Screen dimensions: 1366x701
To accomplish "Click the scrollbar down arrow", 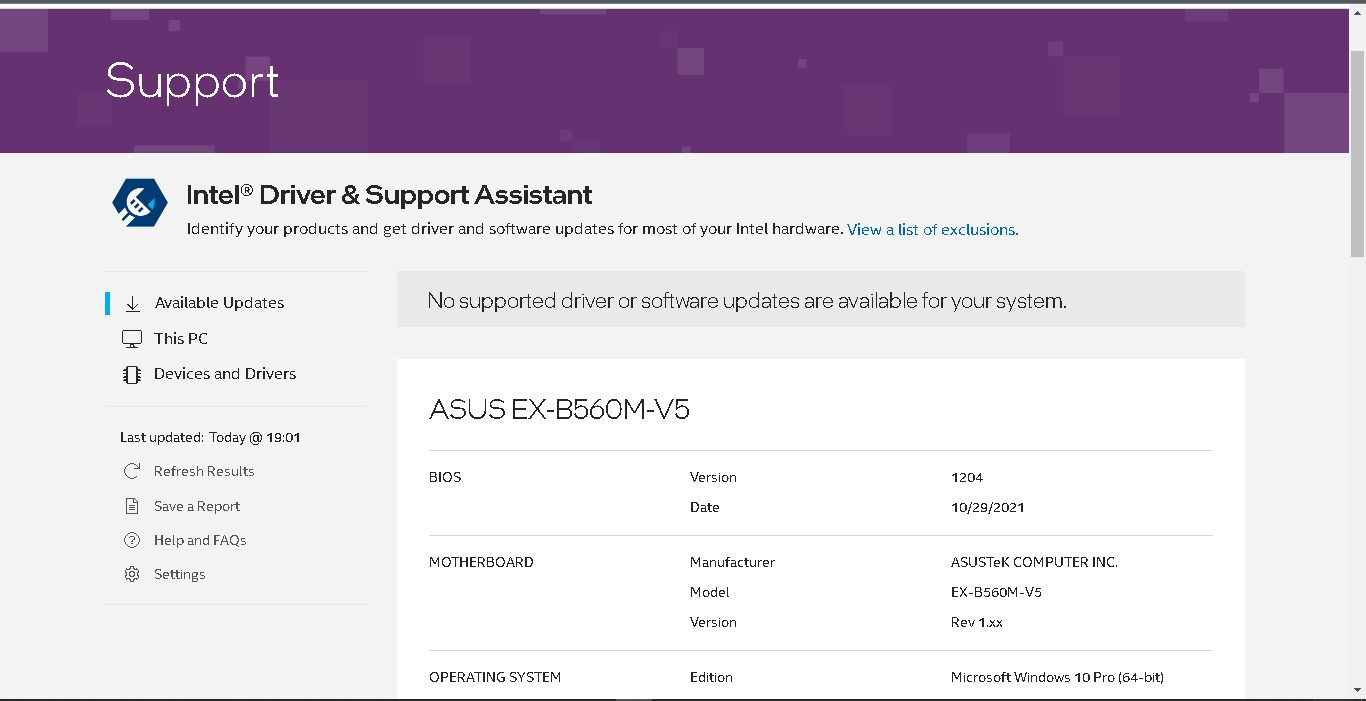I will click(x=1358, y=691).
